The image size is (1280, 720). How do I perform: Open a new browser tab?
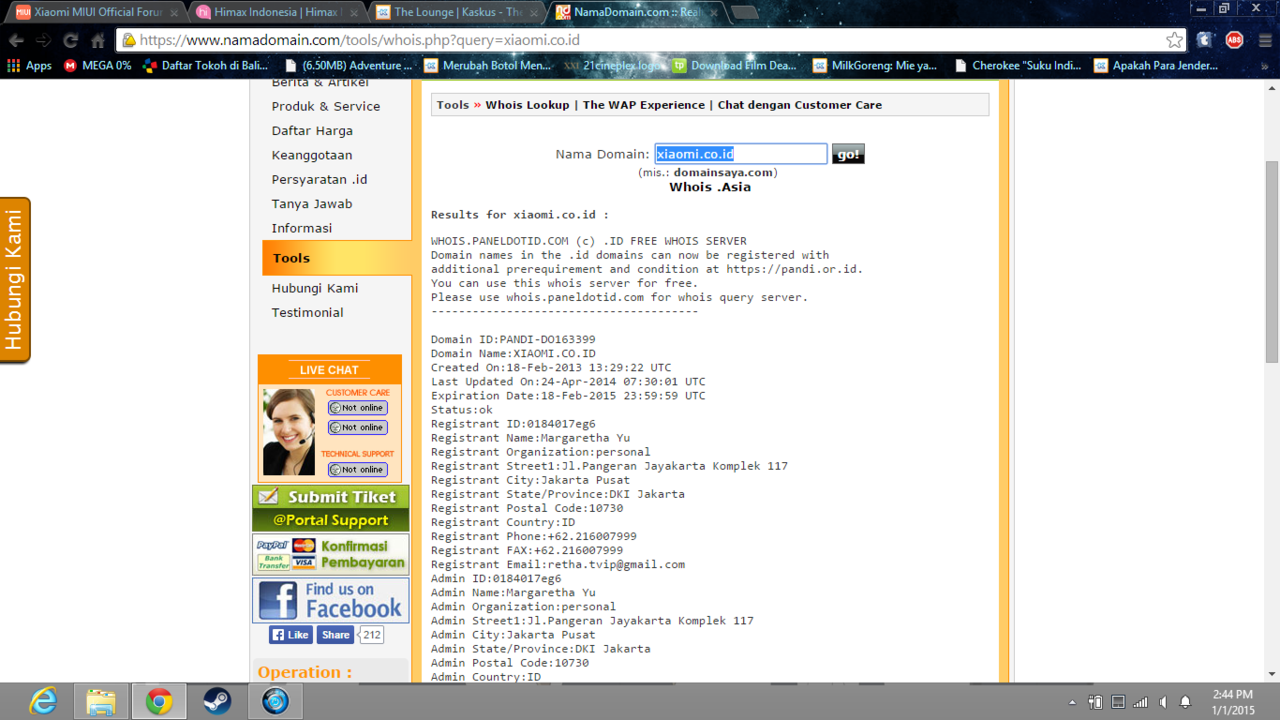click(x=745, y=12)
